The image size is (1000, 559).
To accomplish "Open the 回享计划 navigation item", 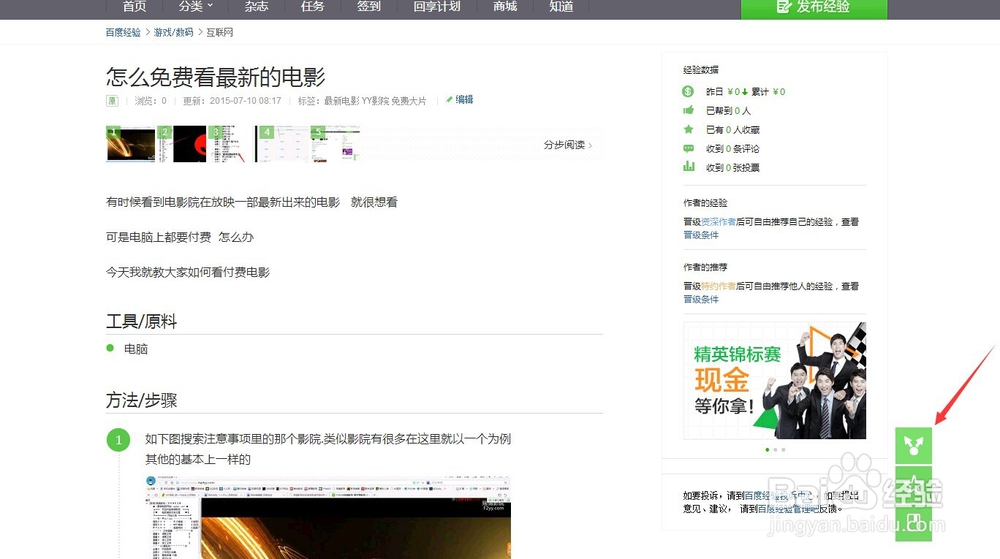I will 437,6.
